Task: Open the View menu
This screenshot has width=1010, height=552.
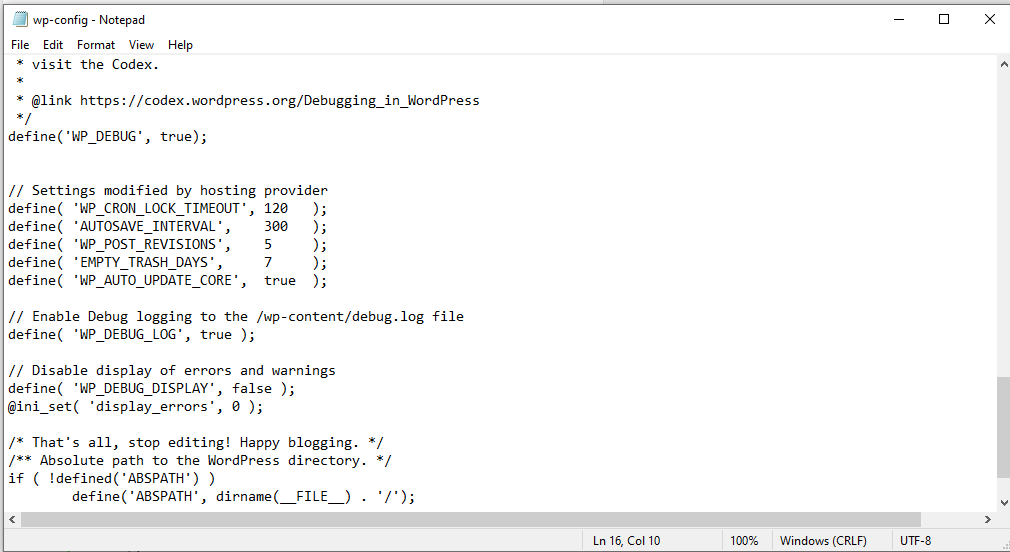Action: tap(141, 44)
